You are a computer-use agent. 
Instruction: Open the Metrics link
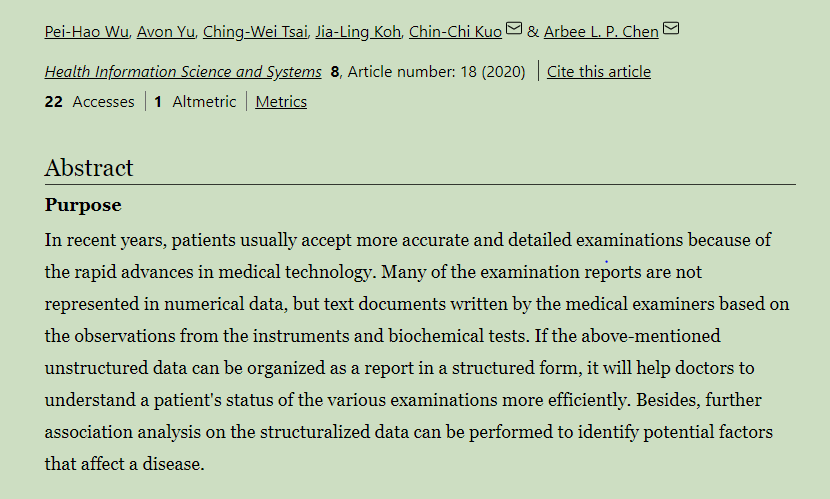[281, 102]
